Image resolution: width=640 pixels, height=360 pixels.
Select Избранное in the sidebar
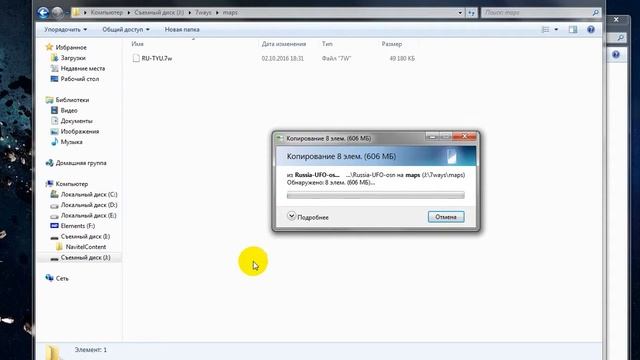(71, 47)
